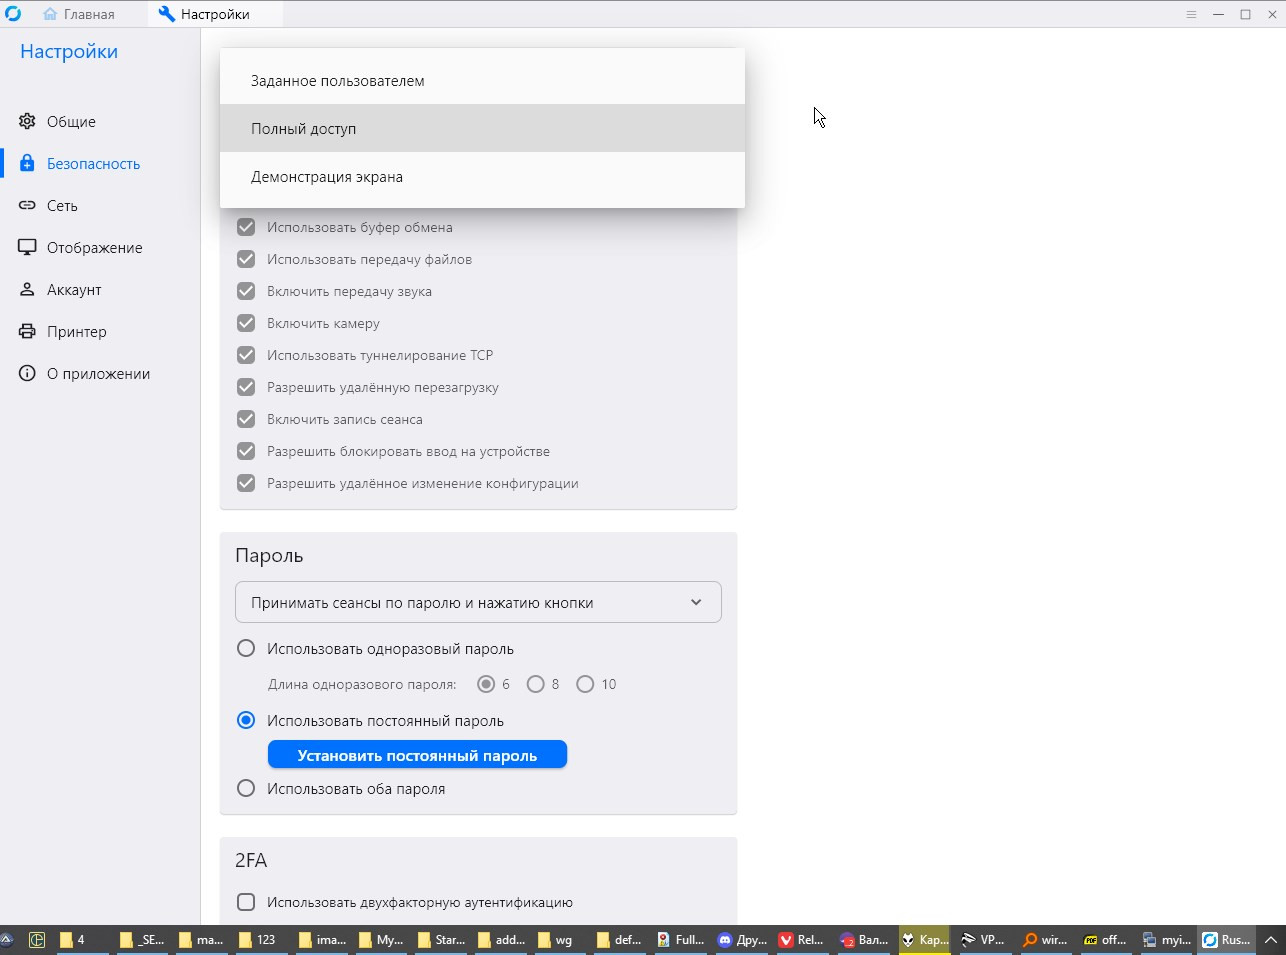1286x955 pixels.
Task: Toggle Разрешить блокировать ввод на устройстве
Action: click(246, 451)
